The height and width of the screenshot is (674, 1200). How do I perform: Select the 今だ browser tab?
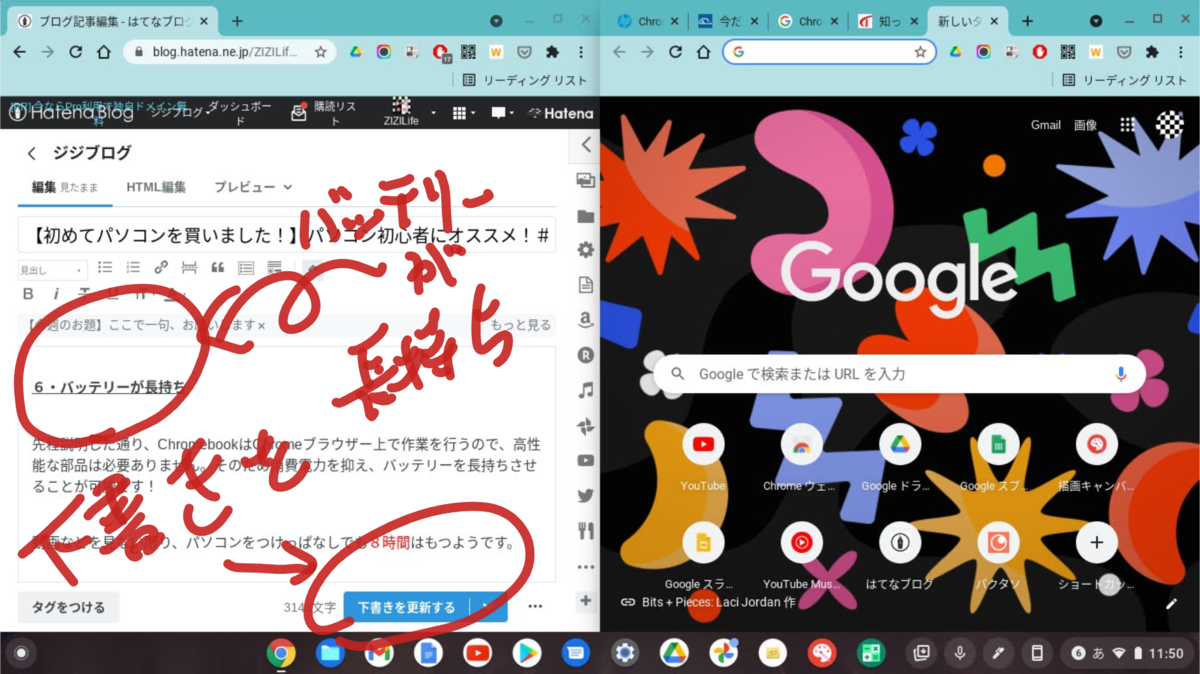pos(726,21)
